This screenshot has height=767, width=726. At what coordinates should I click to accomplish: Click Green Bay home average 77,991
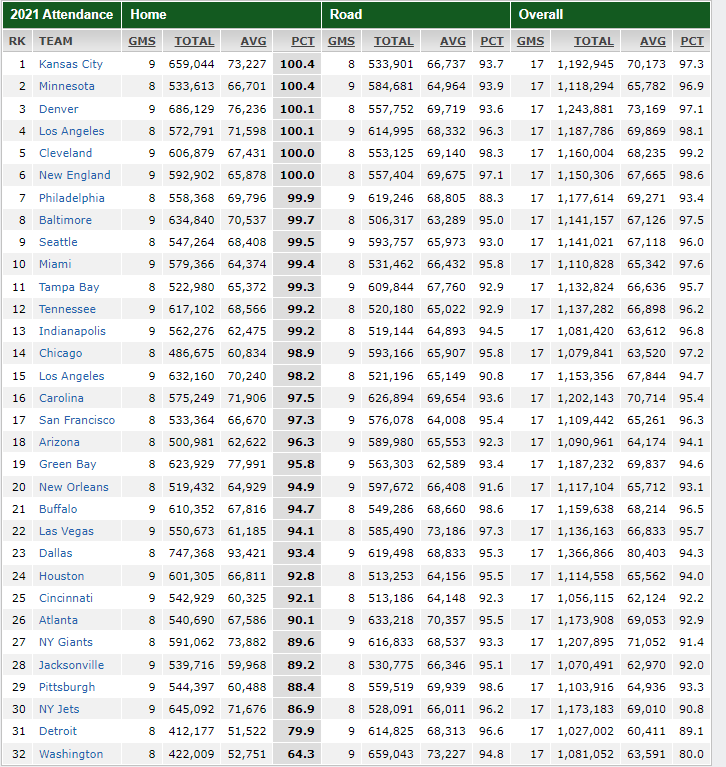[247, 464]
